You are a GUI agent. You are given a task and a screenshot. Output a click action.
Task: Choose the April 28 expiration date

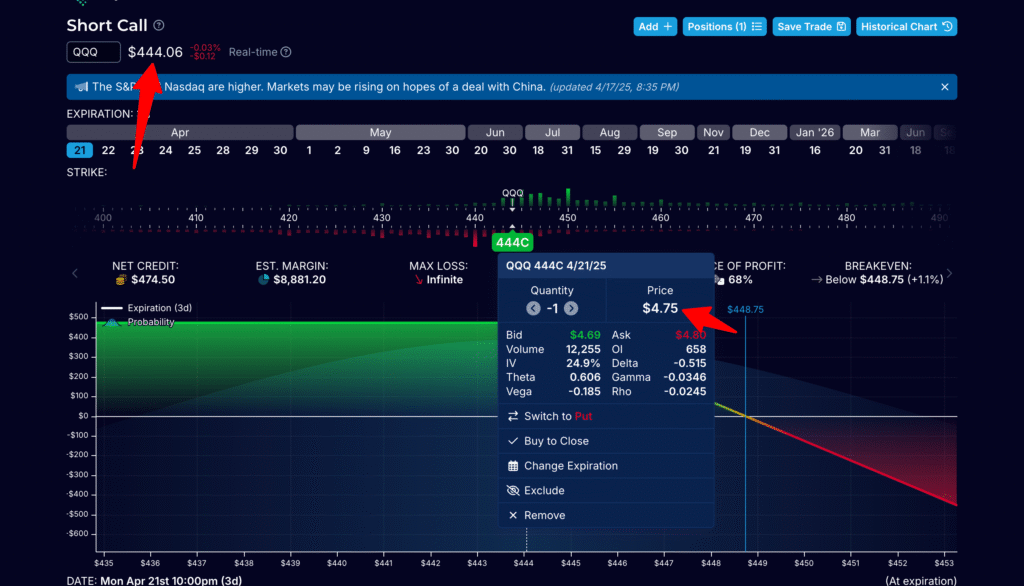click(223, 150)
